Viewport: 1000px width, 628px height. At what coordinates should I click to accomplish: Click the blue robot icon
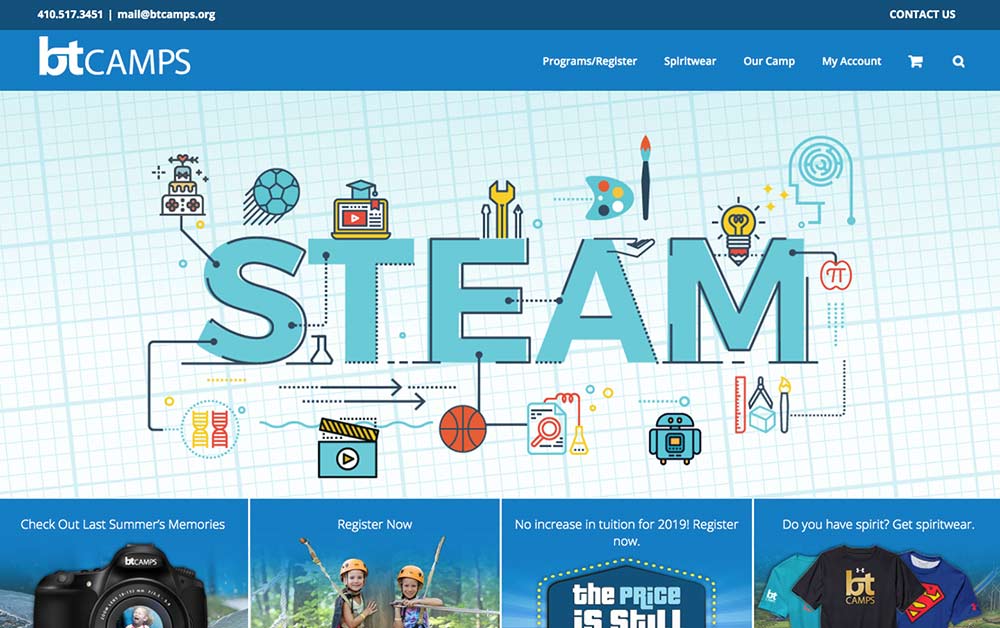(675, 437)
